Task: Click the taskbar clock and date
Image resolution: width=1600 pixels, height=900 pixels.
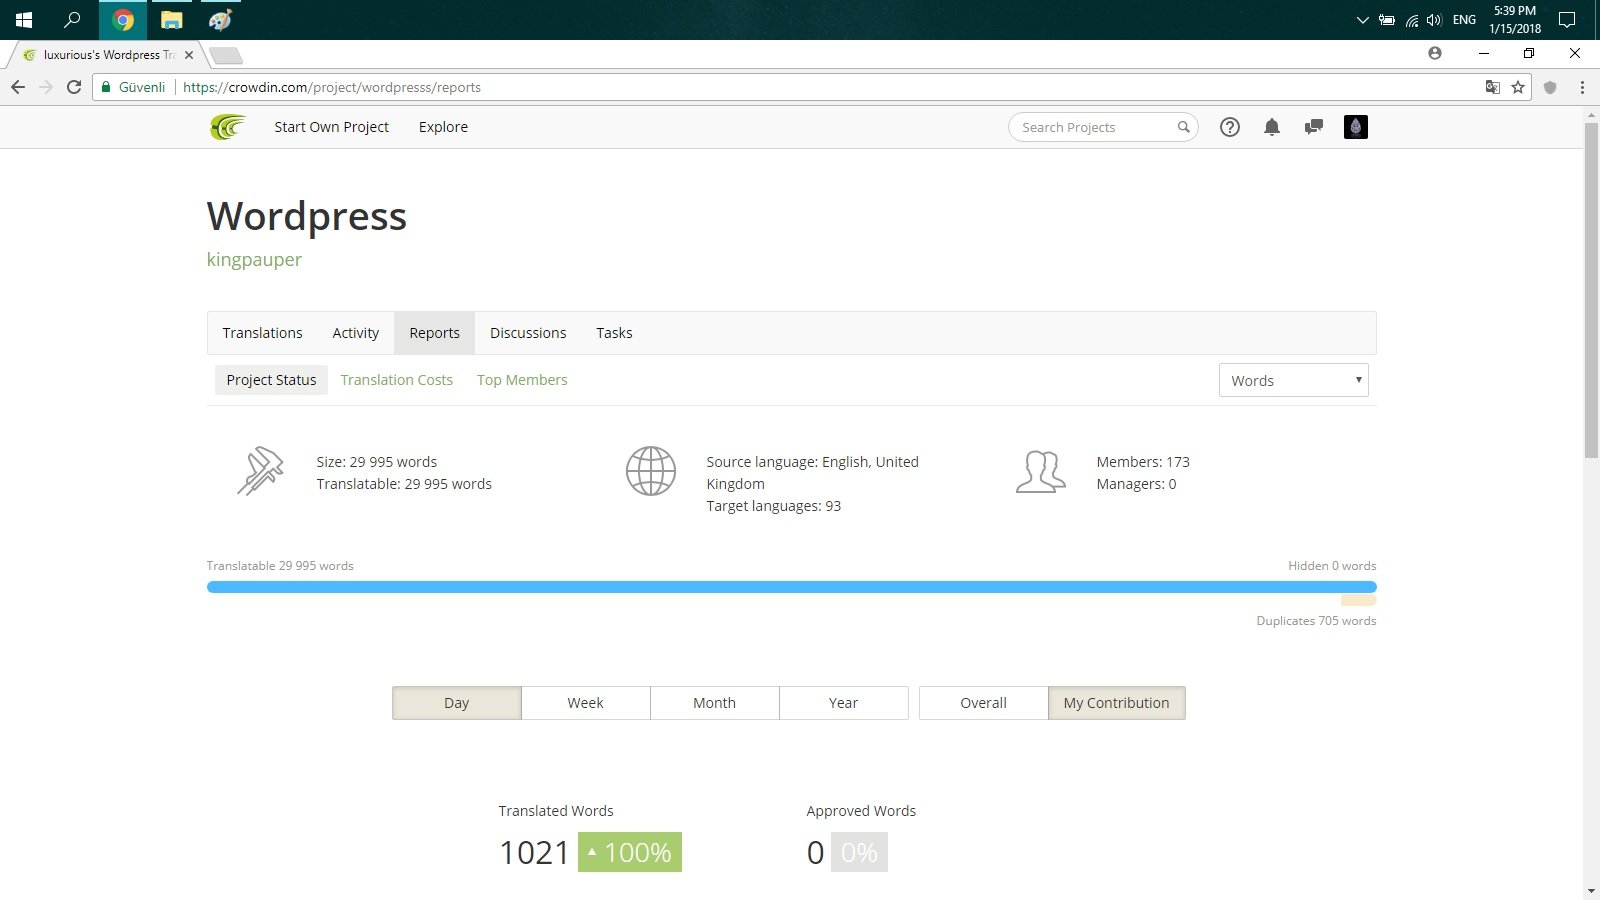Action: 1515,20
